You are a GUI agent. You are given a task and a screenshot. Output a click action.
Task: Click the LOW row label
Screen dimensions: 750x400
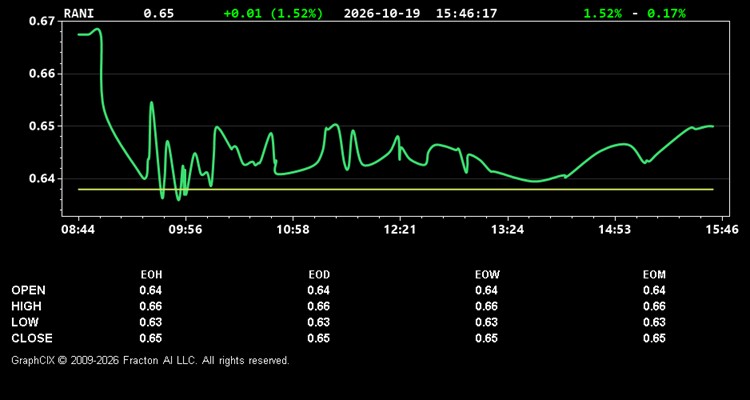(x=25, y=322)
